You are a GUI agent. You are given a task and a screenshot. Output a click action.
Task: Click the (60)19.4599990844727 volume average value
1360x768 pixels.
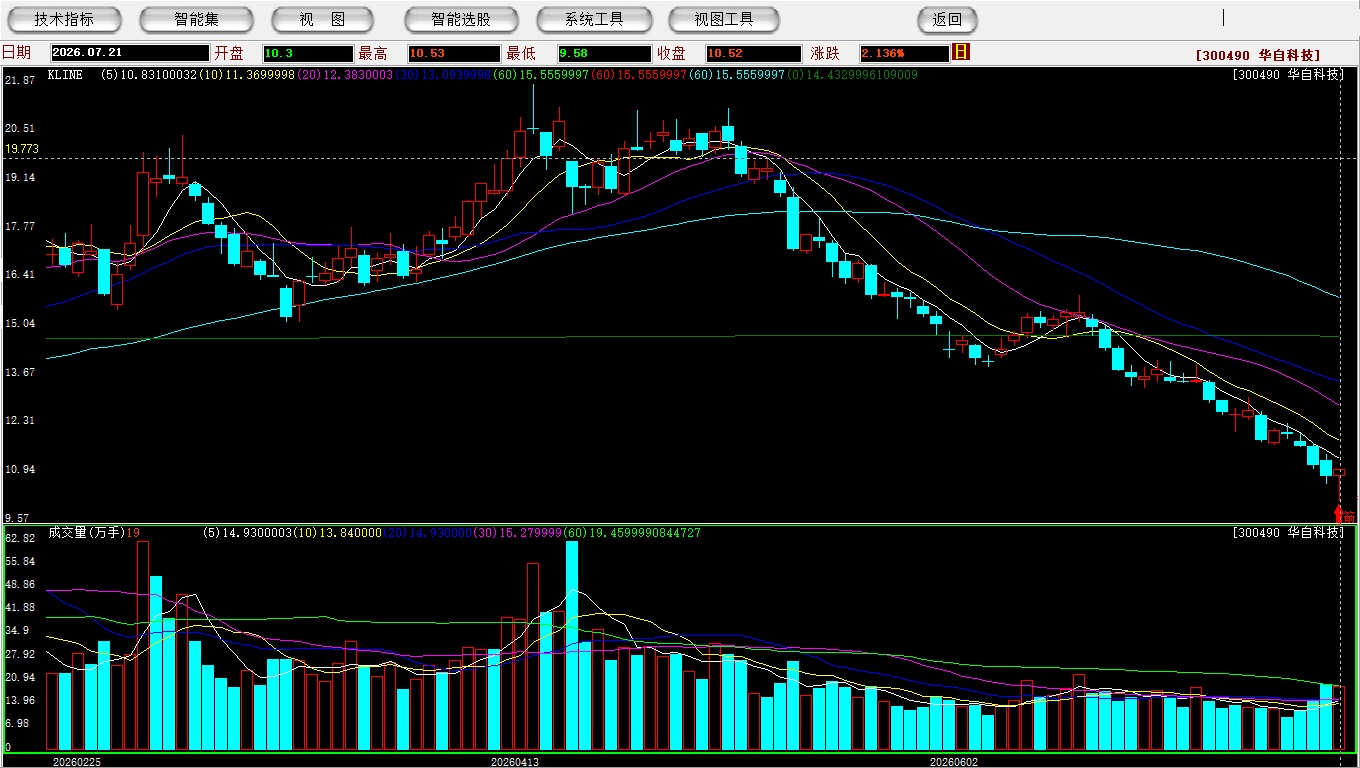click(x=631, y=533)
